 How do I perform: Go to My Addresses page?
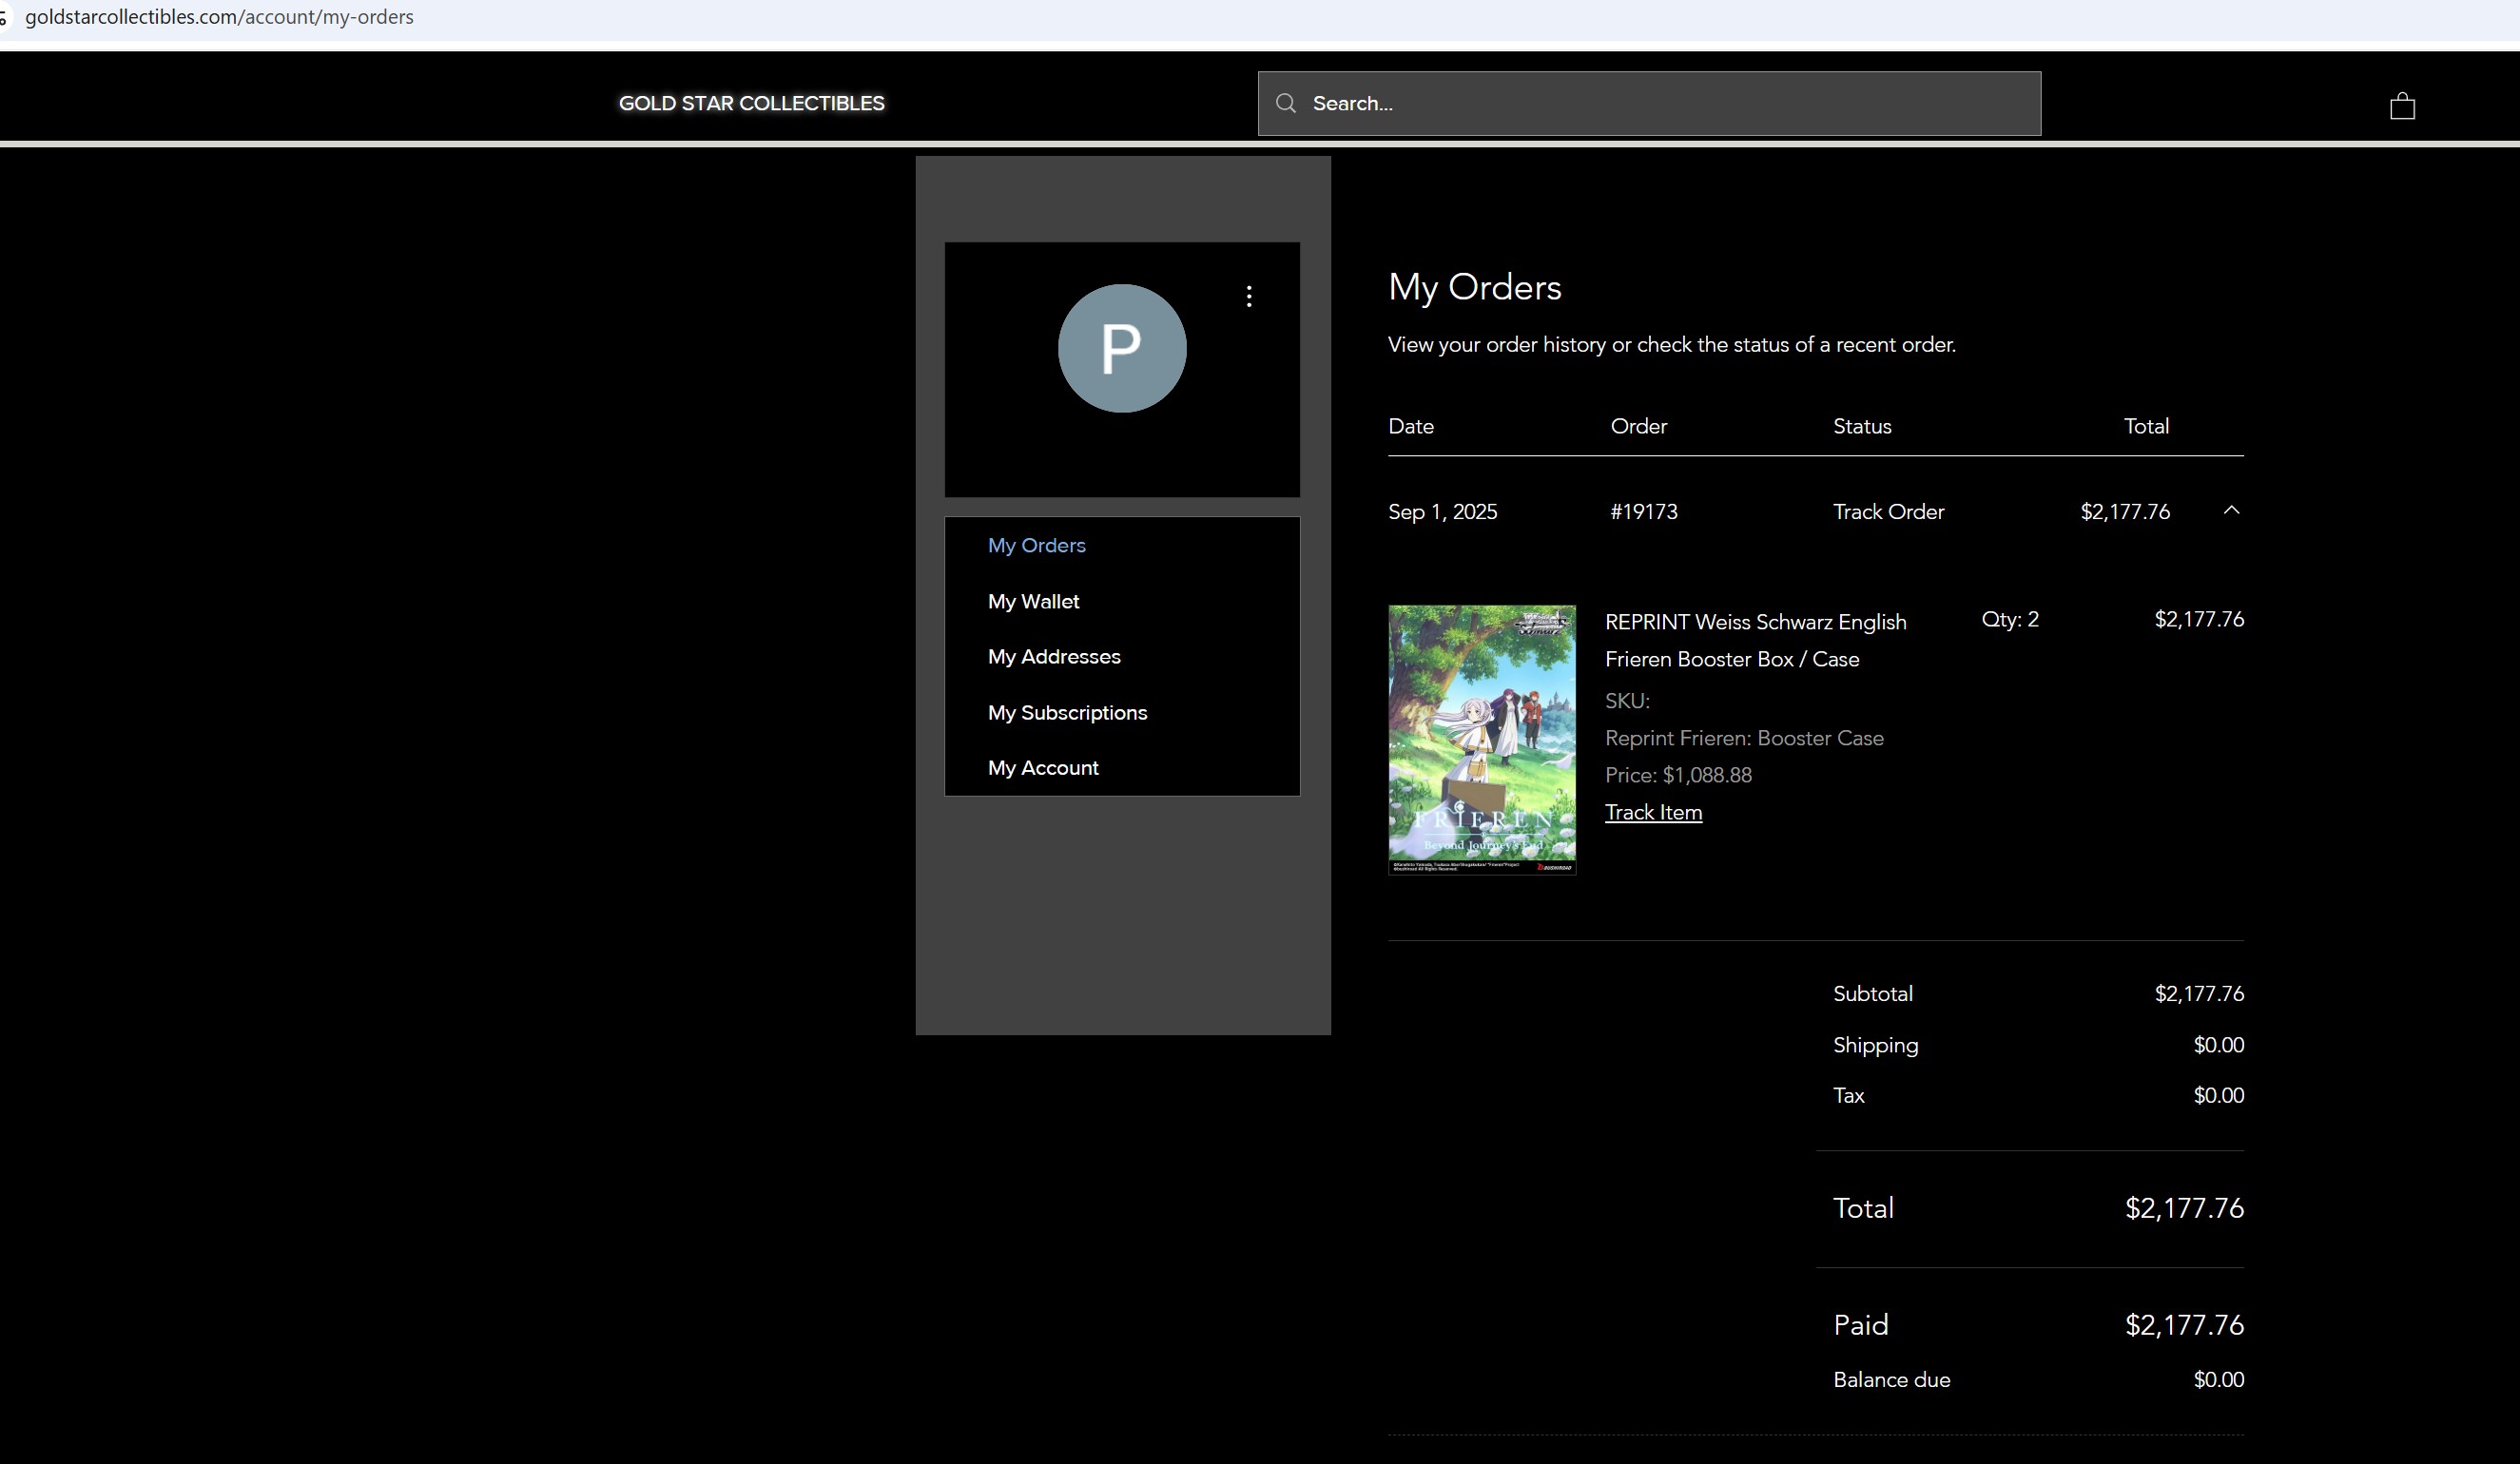(1054, 656)
